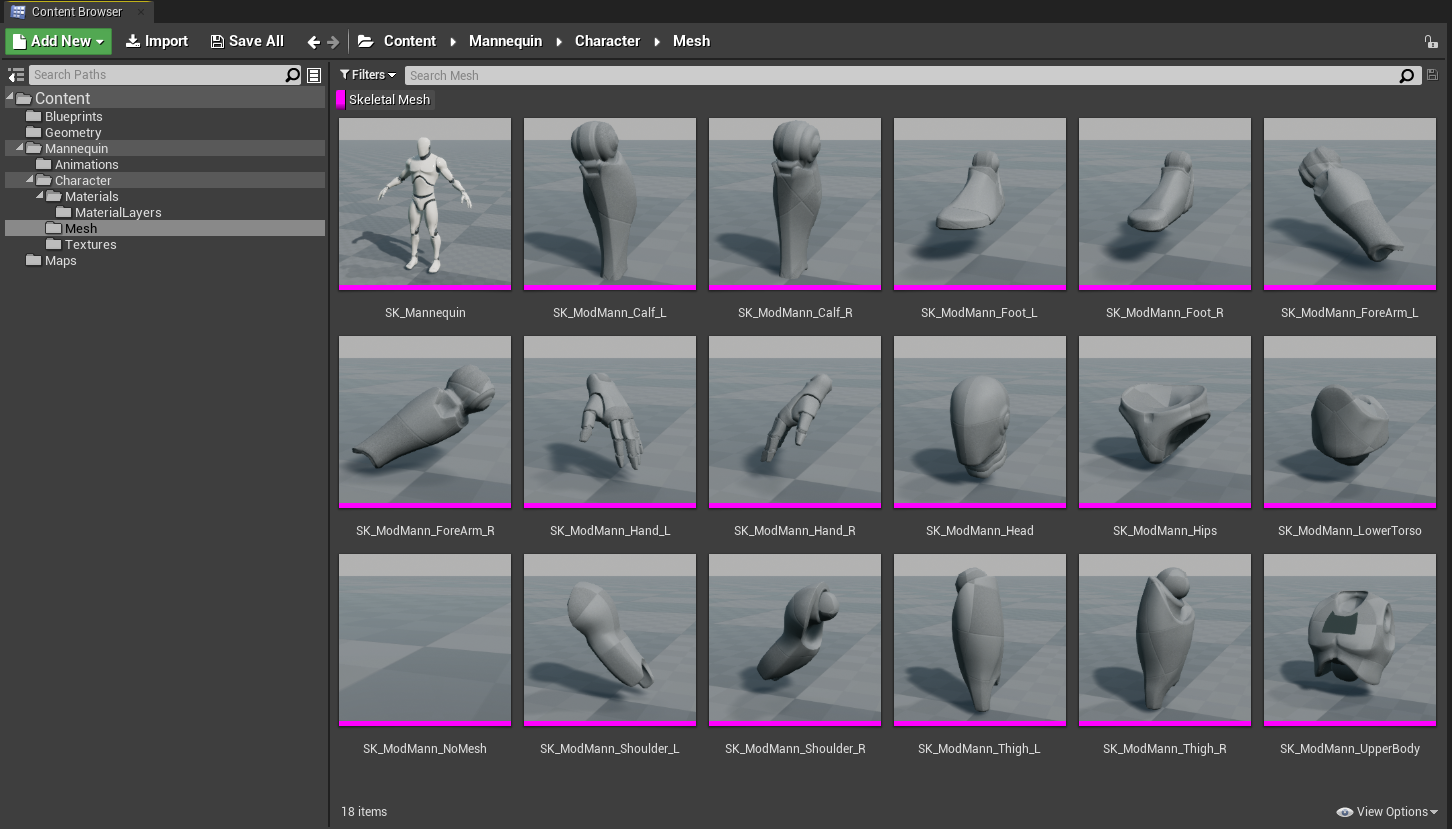Click the magnifier icon in Search Paths

tap(291, 74)
